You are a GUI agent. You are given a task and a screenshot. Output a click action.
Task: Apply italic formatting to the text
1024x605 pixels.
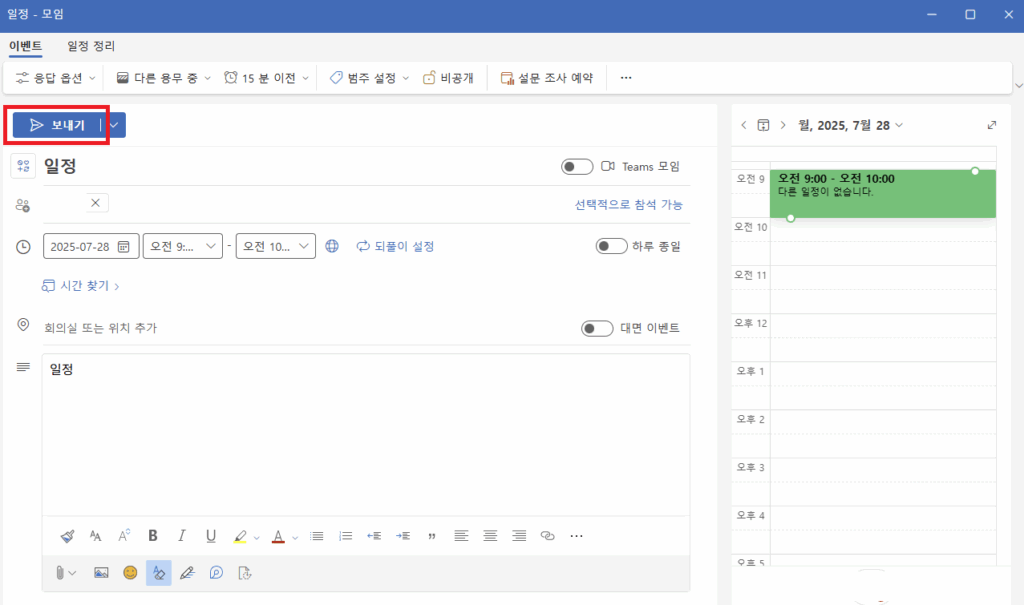(181, 536)
